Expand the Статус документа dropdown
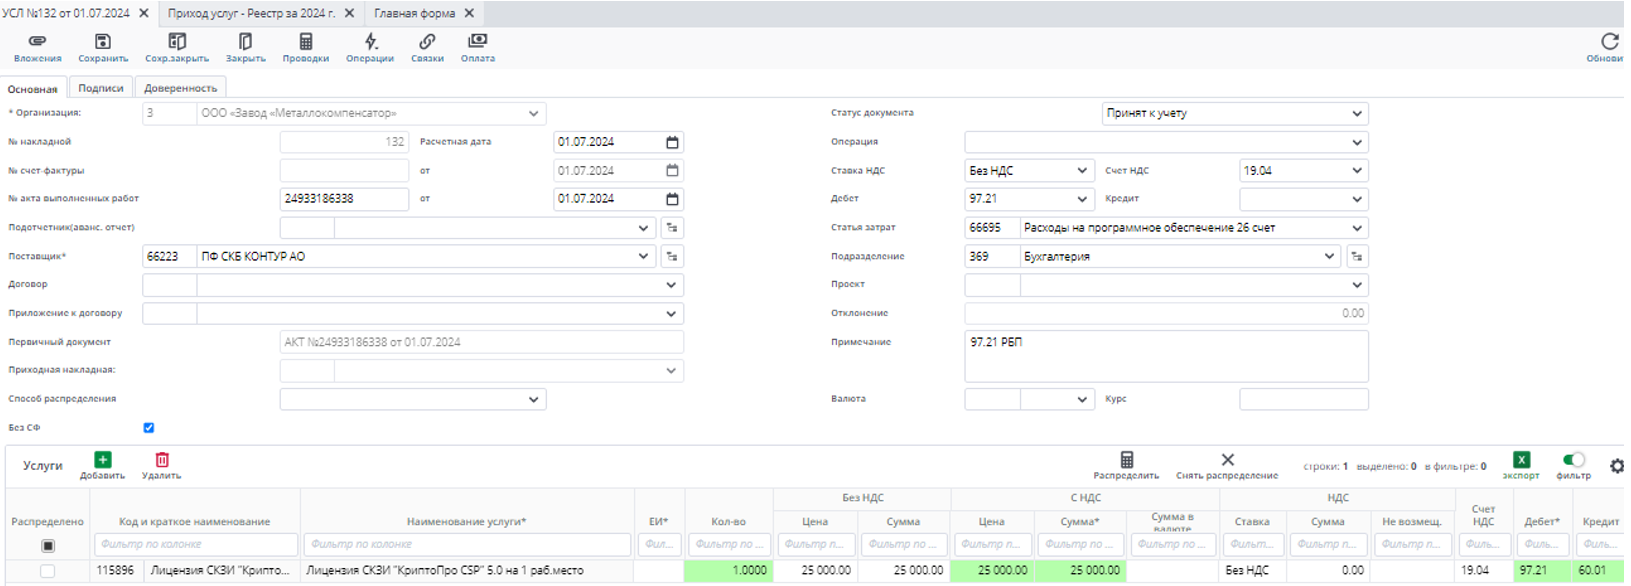The width and height of the screenshot is (1631, 586). [1356, 114]
